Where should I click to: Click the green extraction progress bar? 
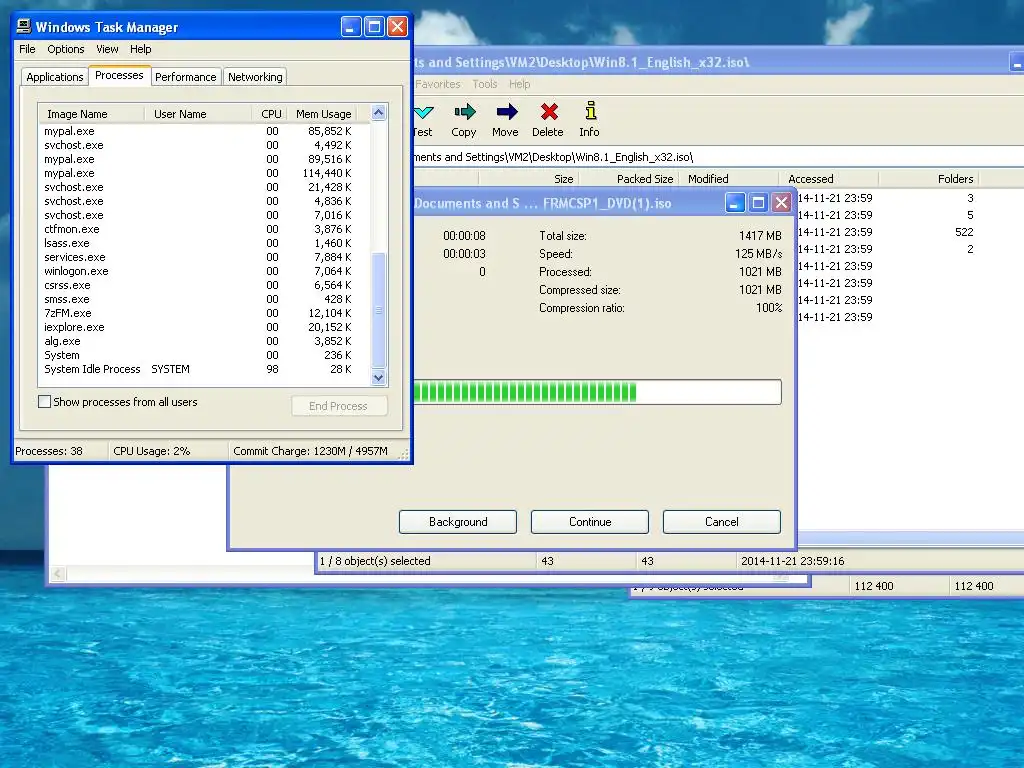pos(597,392)
